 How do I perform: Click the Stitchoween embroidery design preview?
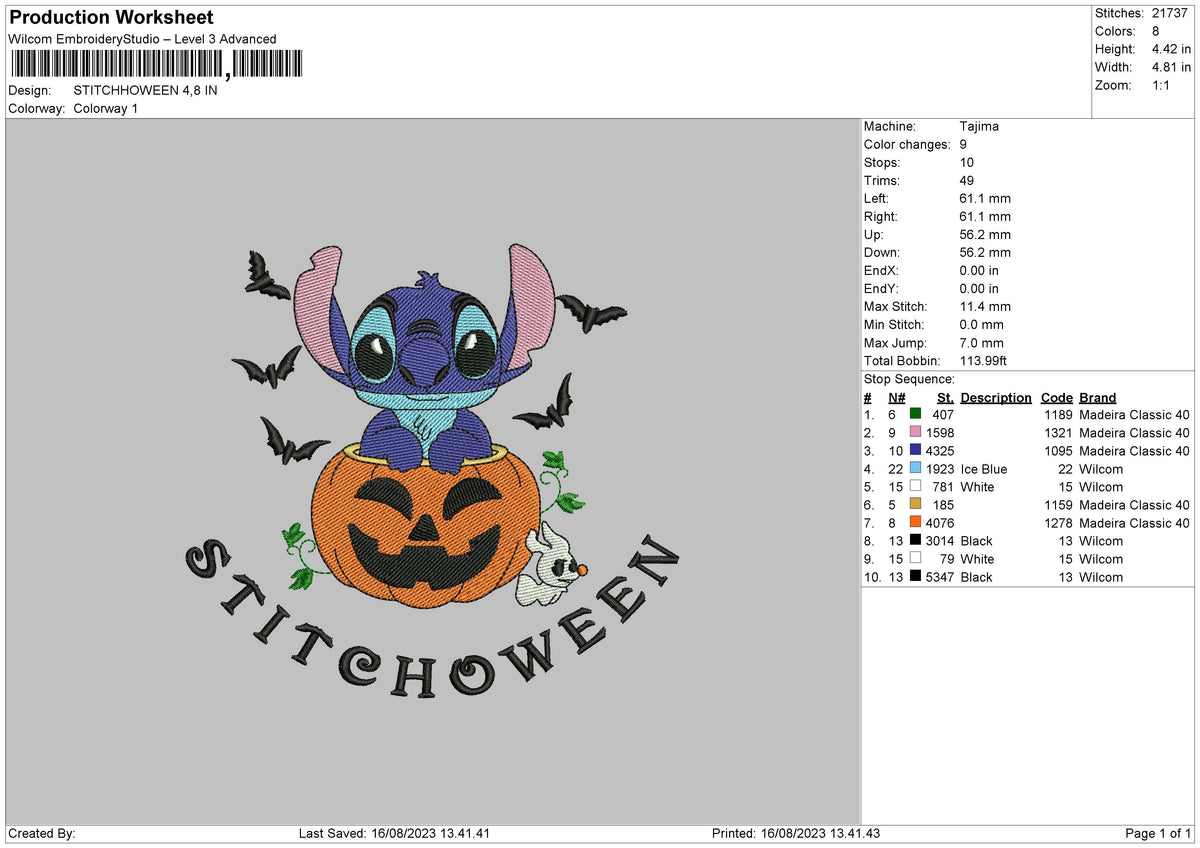(x=432, y=470)
